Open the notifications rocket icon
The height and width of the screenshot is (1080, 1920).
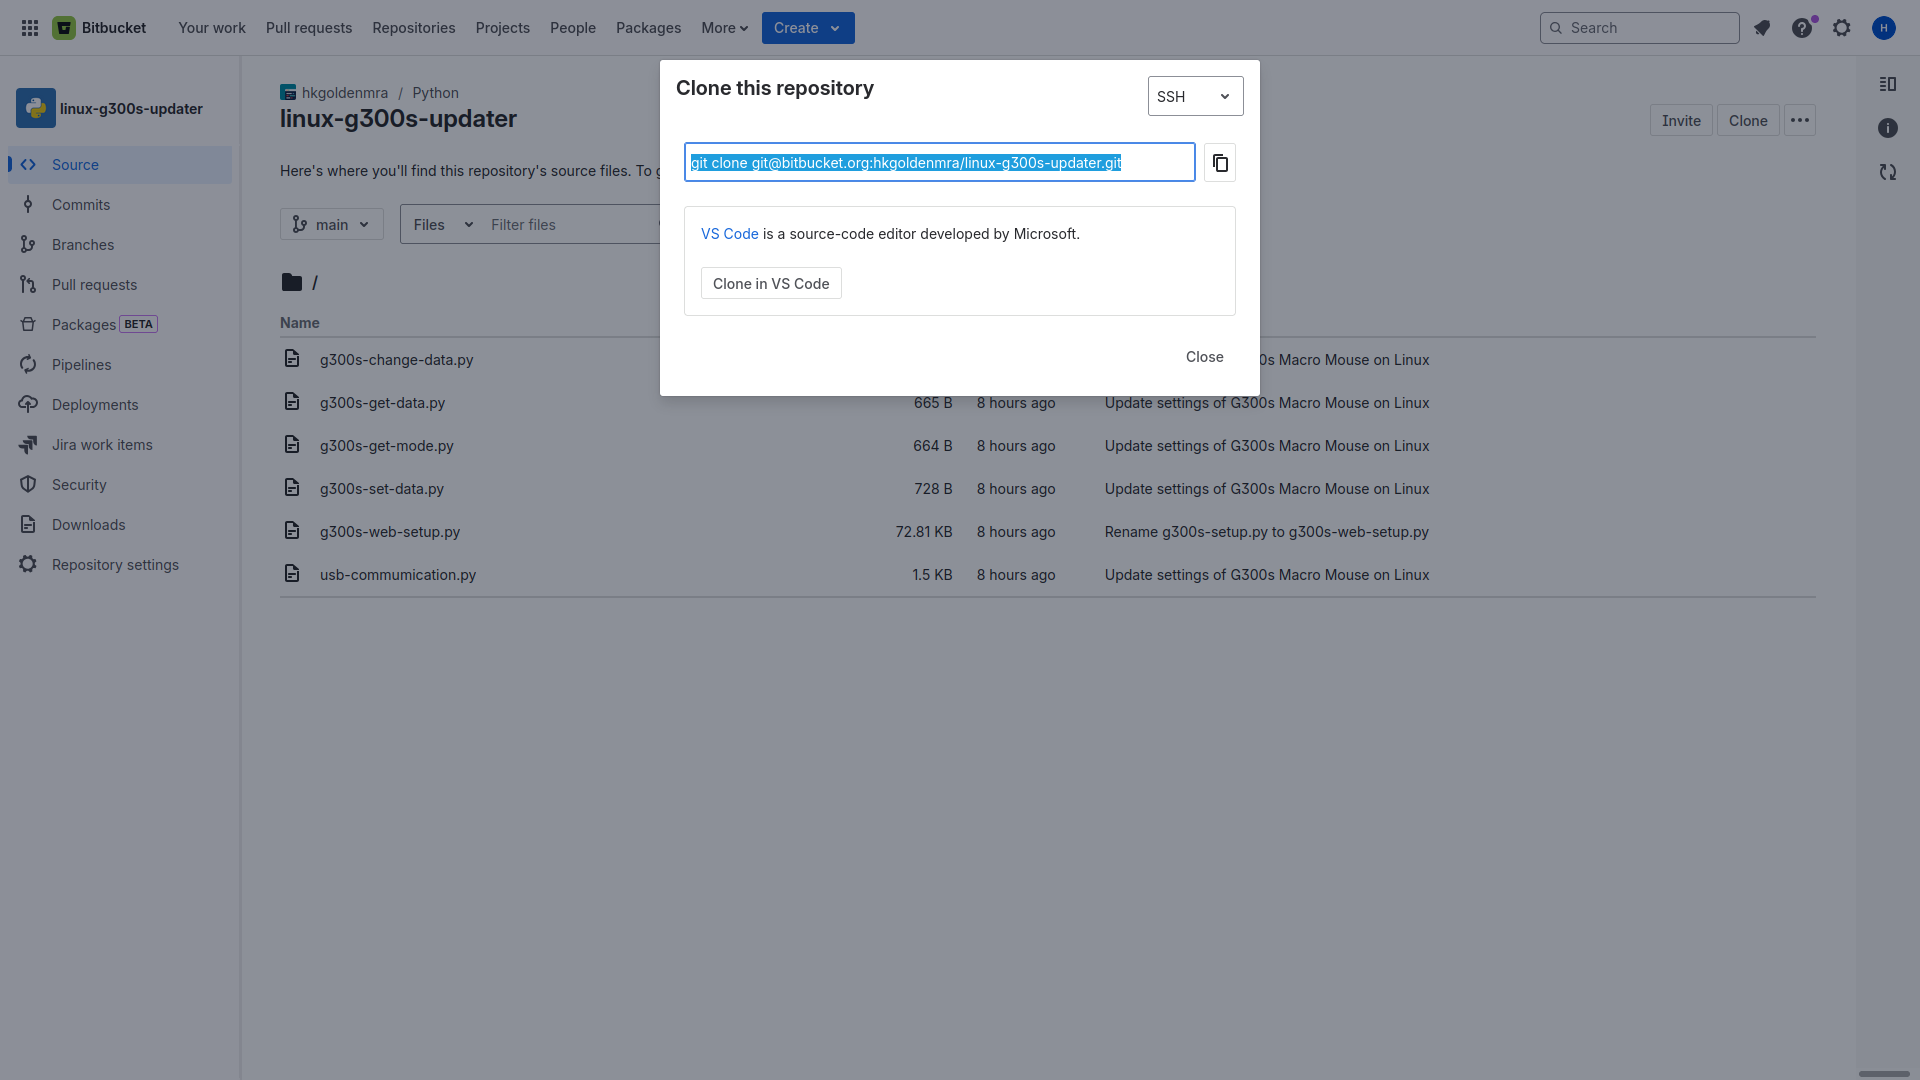1762,28
